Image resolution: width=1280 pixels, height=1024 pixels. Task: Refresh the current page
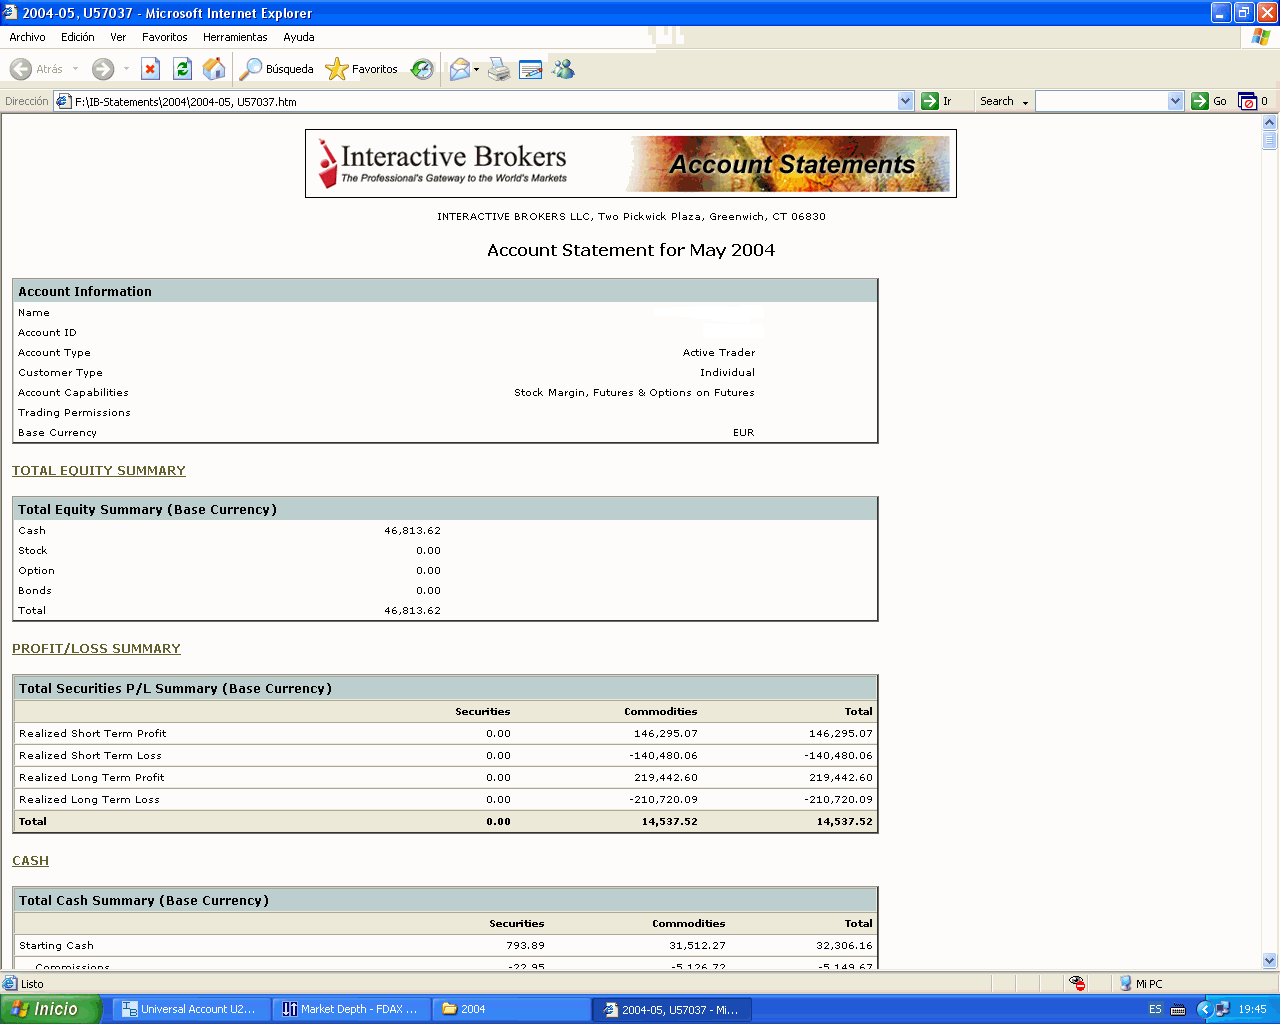182,69
